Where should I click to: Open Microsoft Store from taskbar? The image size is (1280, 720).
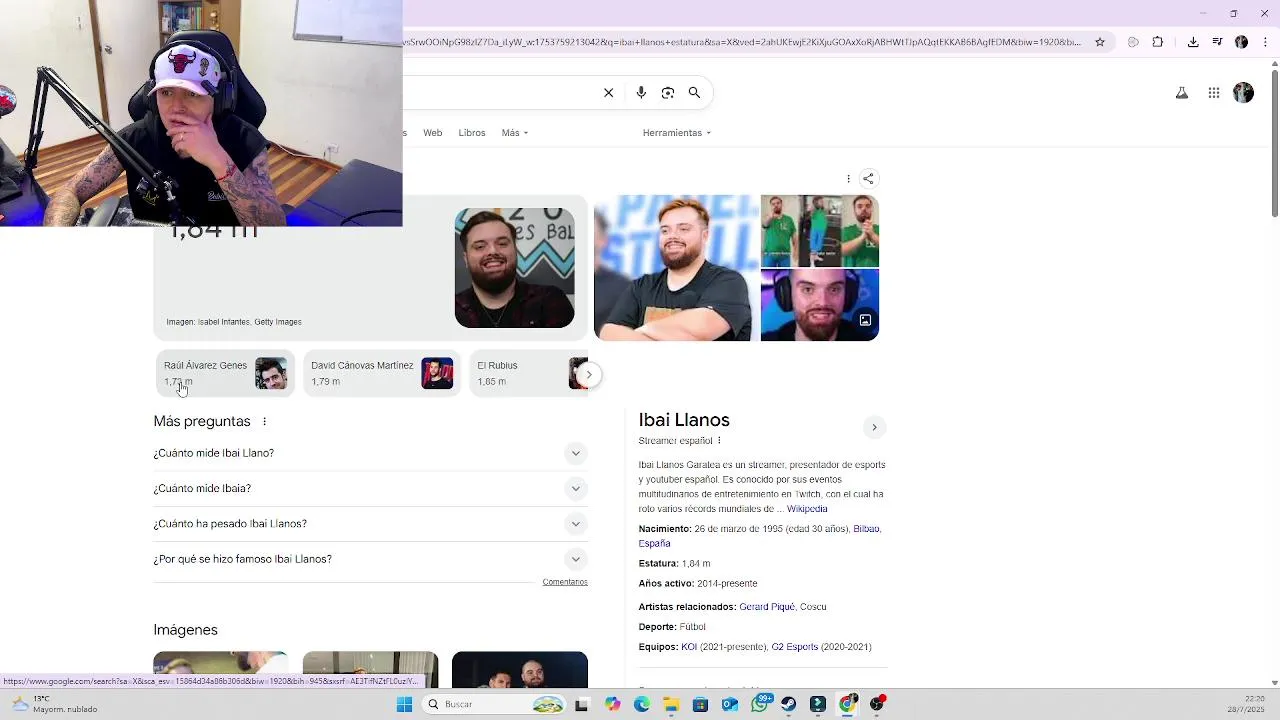[701, 704]
